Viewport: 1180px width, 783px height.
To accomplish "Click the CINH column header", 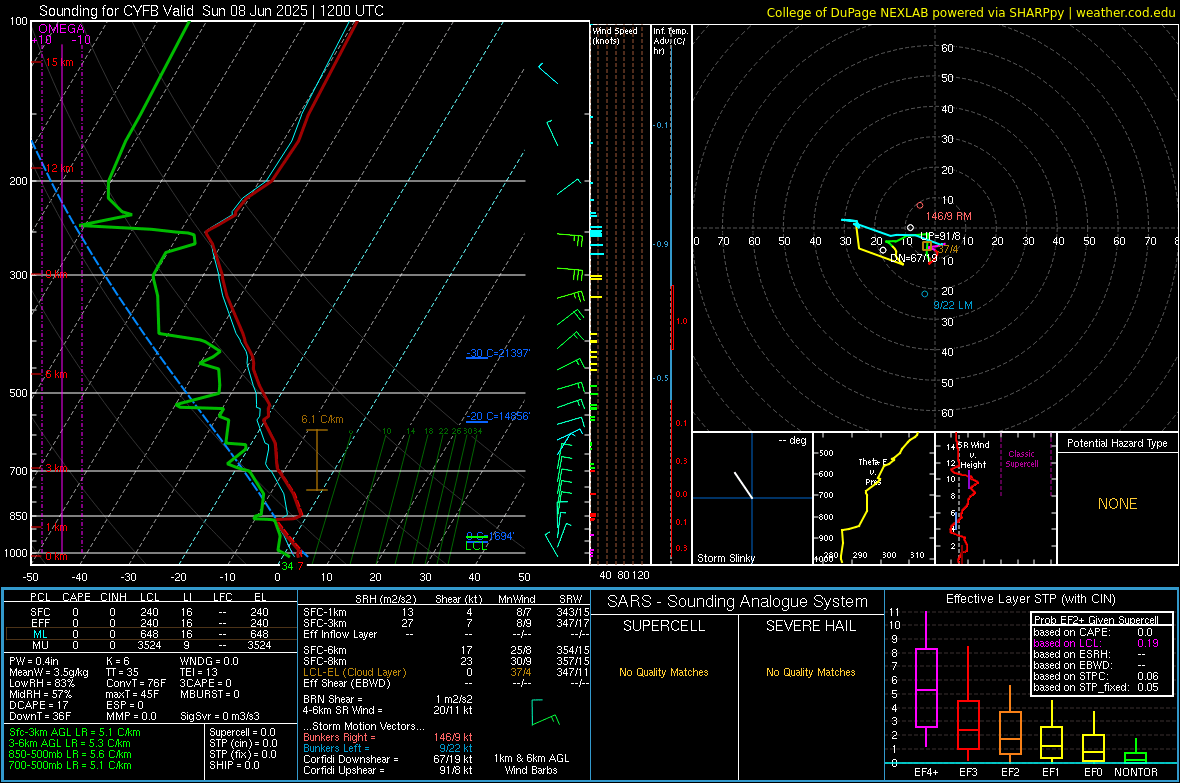I will pos(113,597).
